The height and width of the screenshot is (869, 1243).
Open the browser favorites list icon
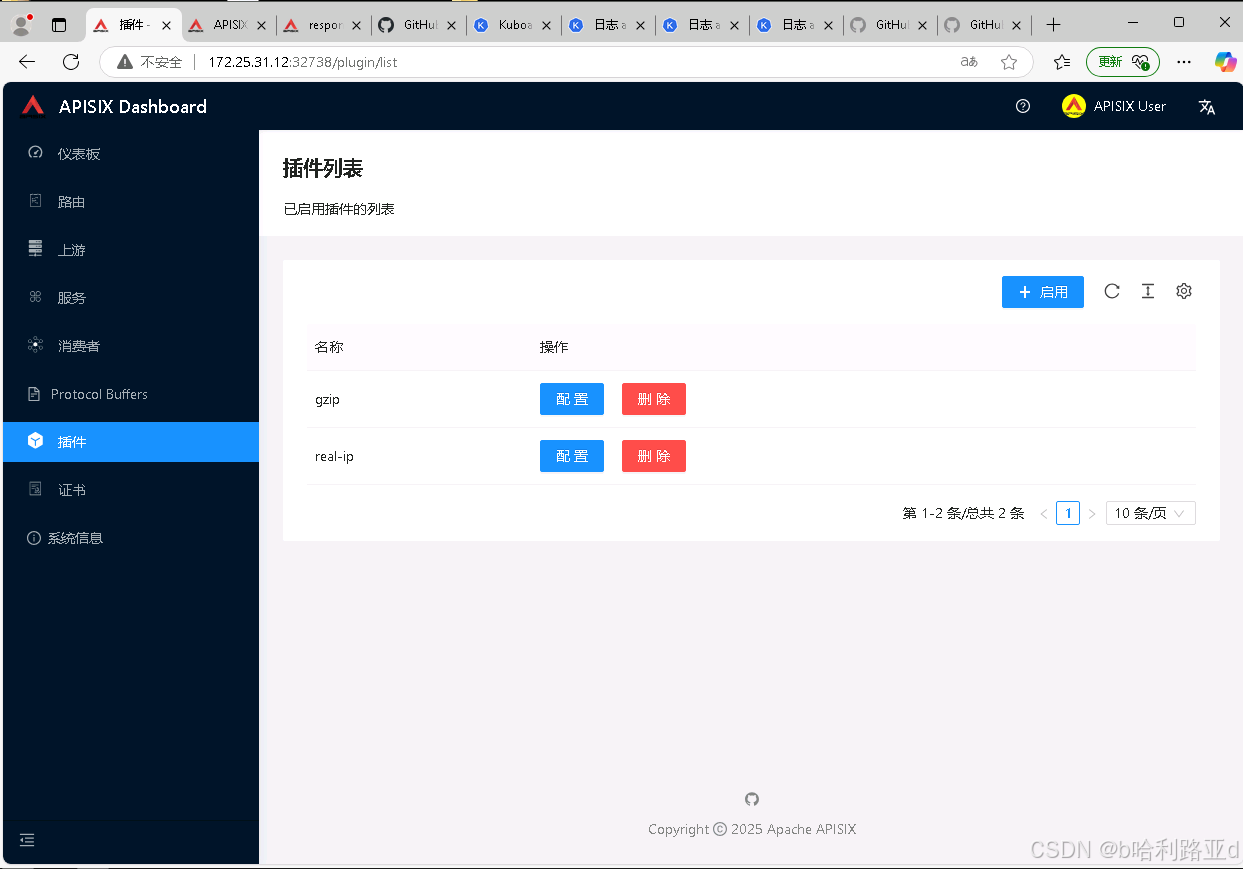(1062, 62)
